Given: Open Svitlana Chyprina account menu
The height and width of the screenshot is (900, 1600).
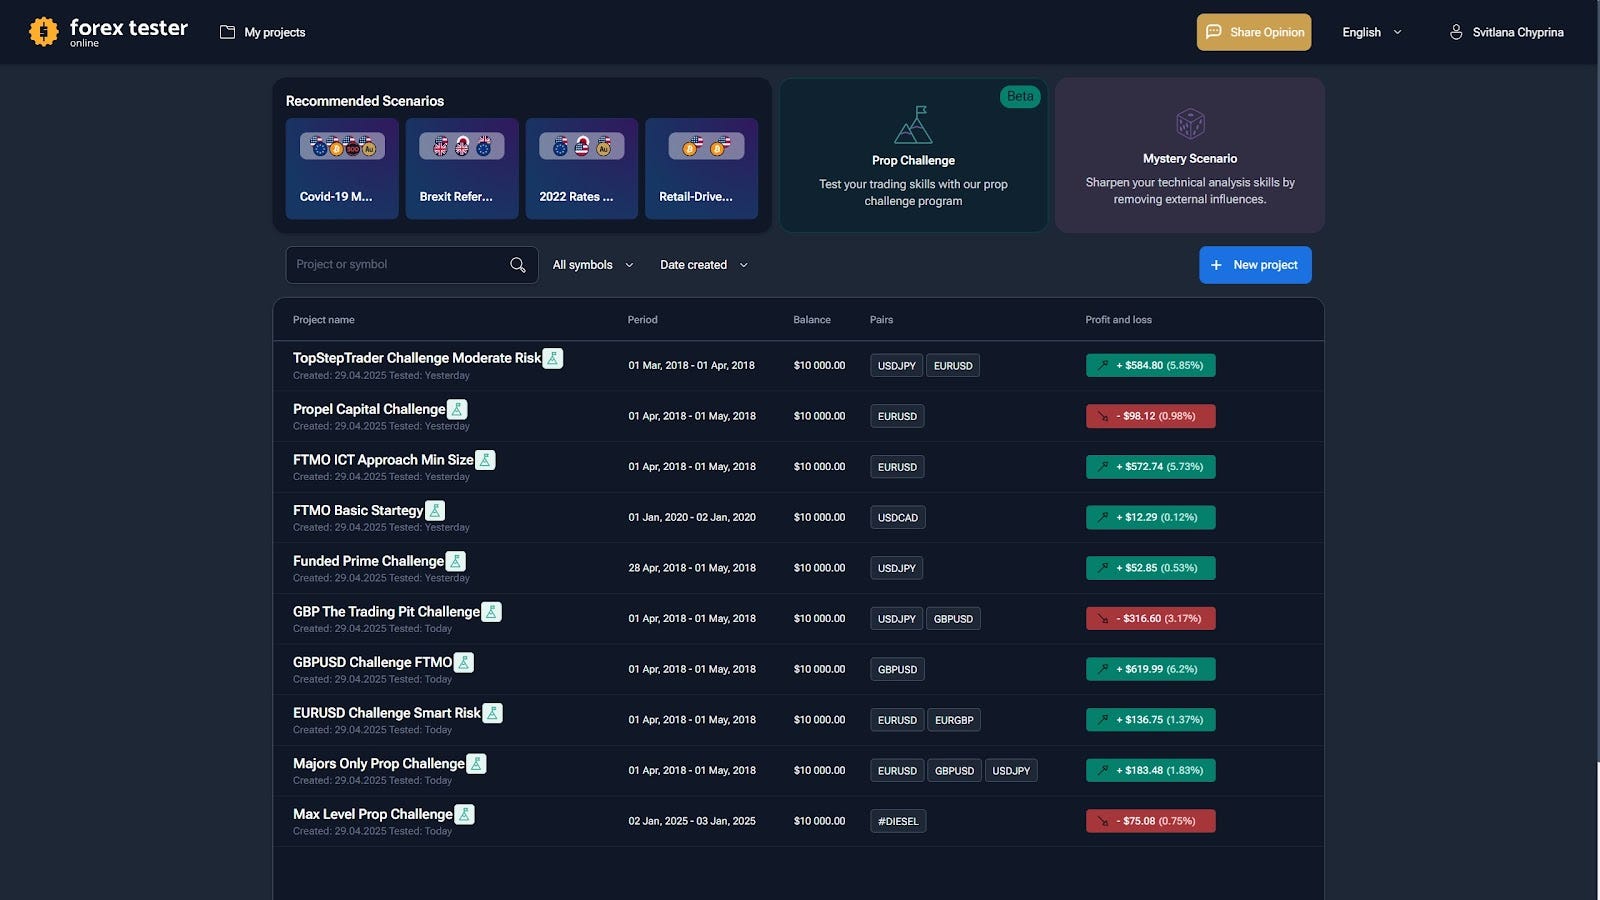Looking at the screenshot, I should pyautogui.click(x=1506, y=32).
